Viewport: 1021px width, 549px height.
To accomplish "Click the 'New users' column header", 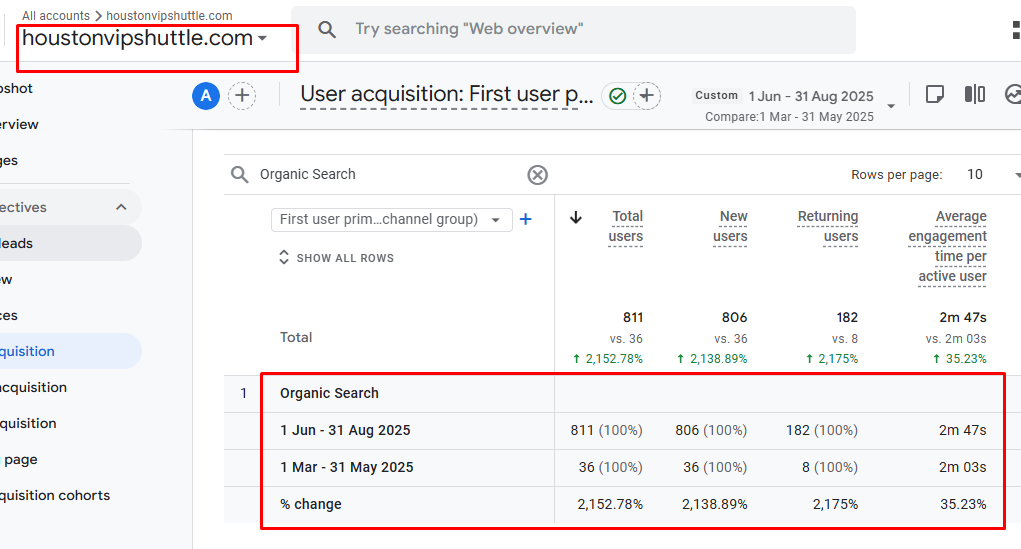I will (x=732, y=226).
